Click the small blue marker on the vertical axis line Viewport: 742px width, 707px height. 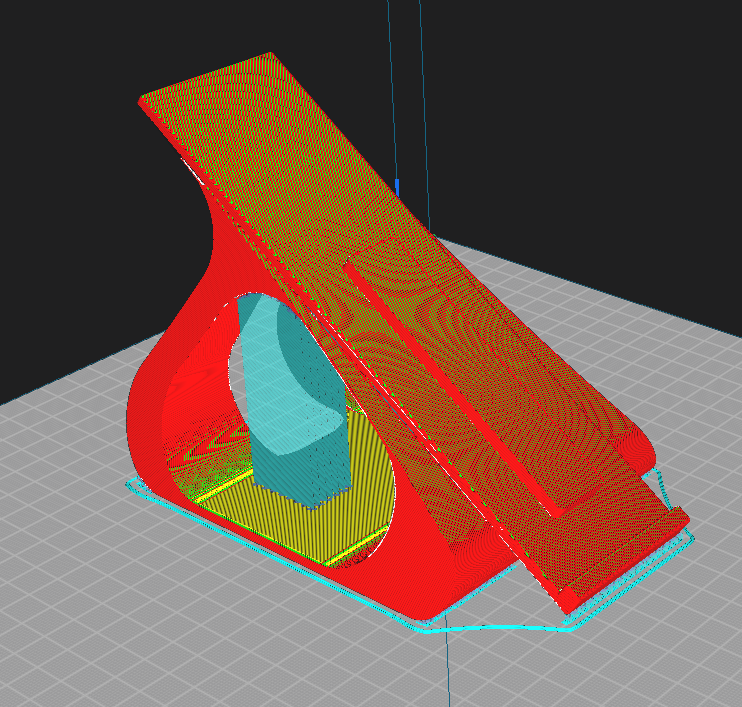point(397,188)
